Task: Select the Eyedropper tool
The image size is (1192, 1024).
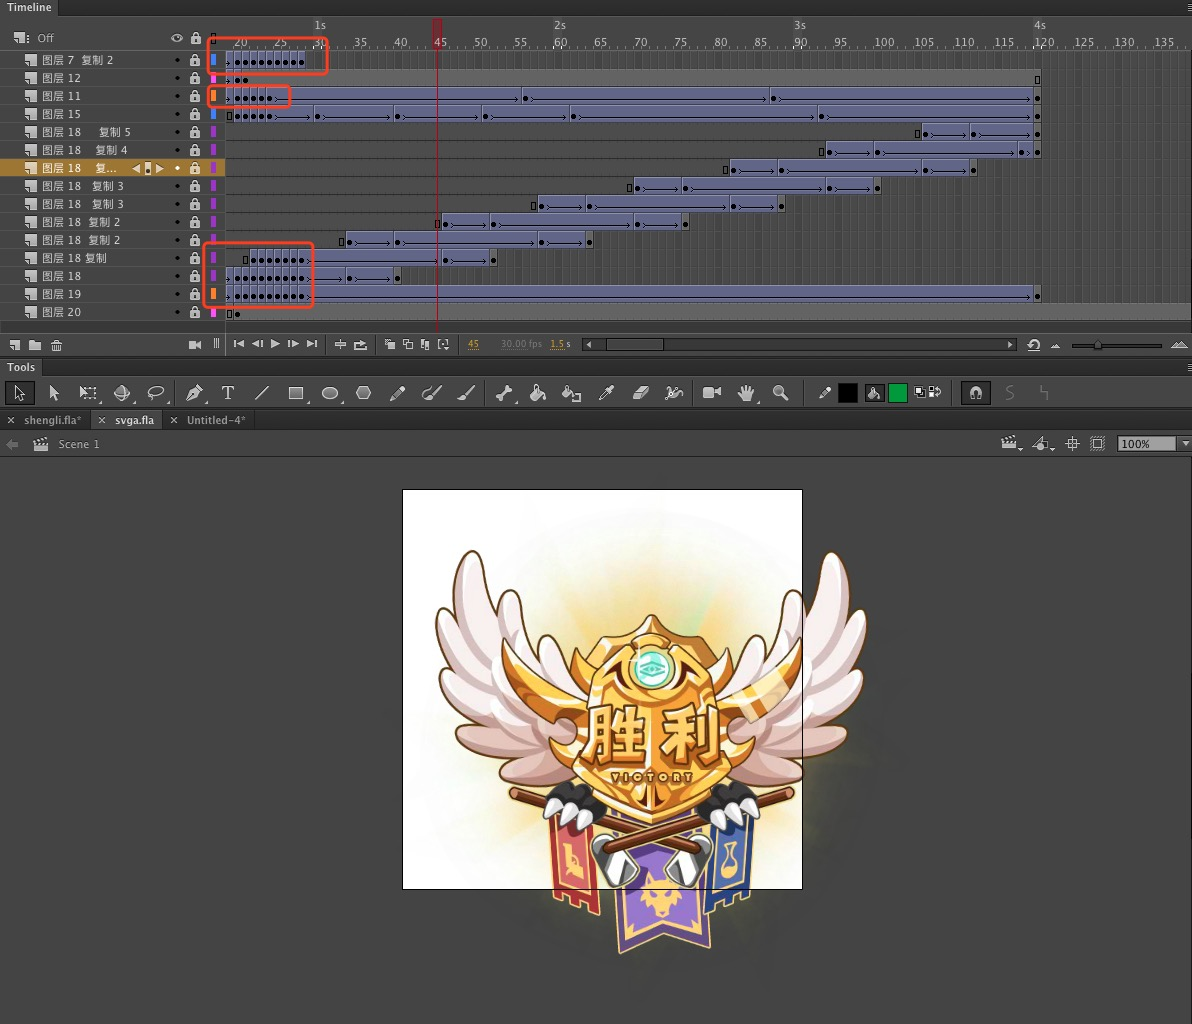Action: click(606, 393)
